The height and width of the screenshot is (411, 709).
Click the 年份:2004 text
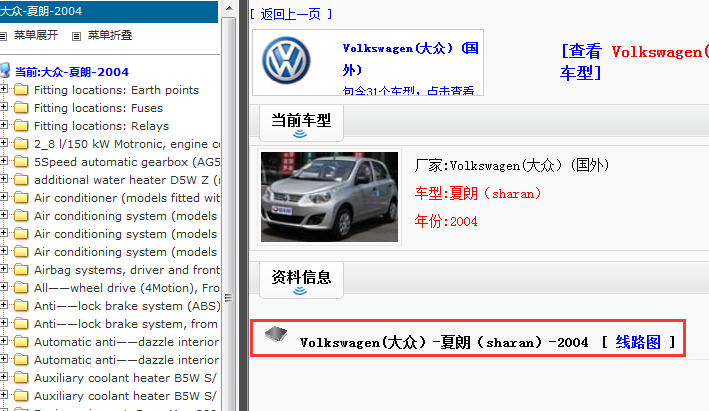click(x=446, y=222)
